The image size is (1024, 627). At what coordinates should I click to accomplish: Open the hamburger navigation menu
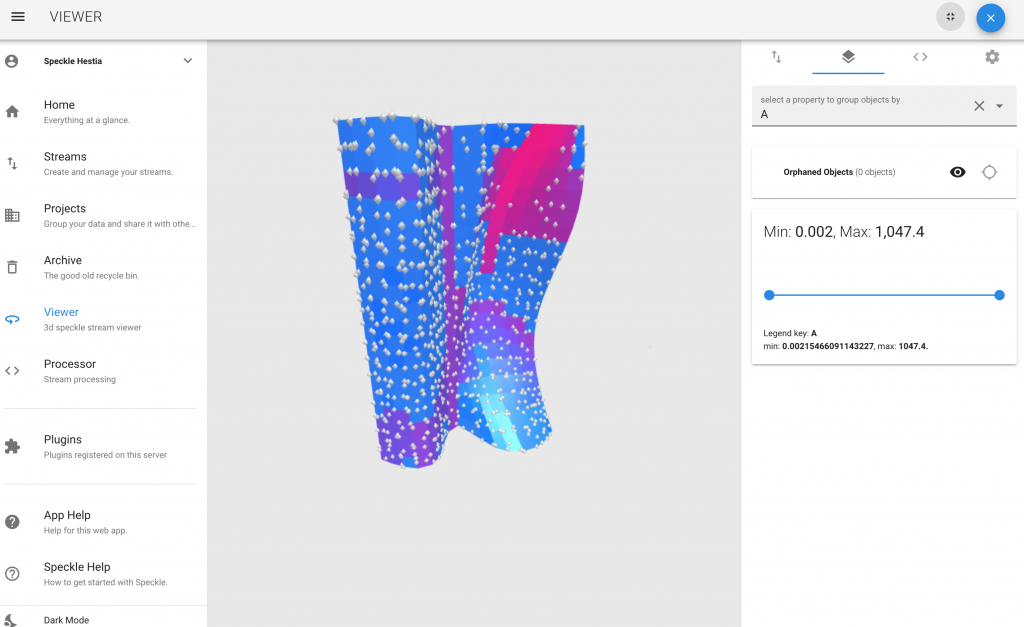click(x=18, y=17)
